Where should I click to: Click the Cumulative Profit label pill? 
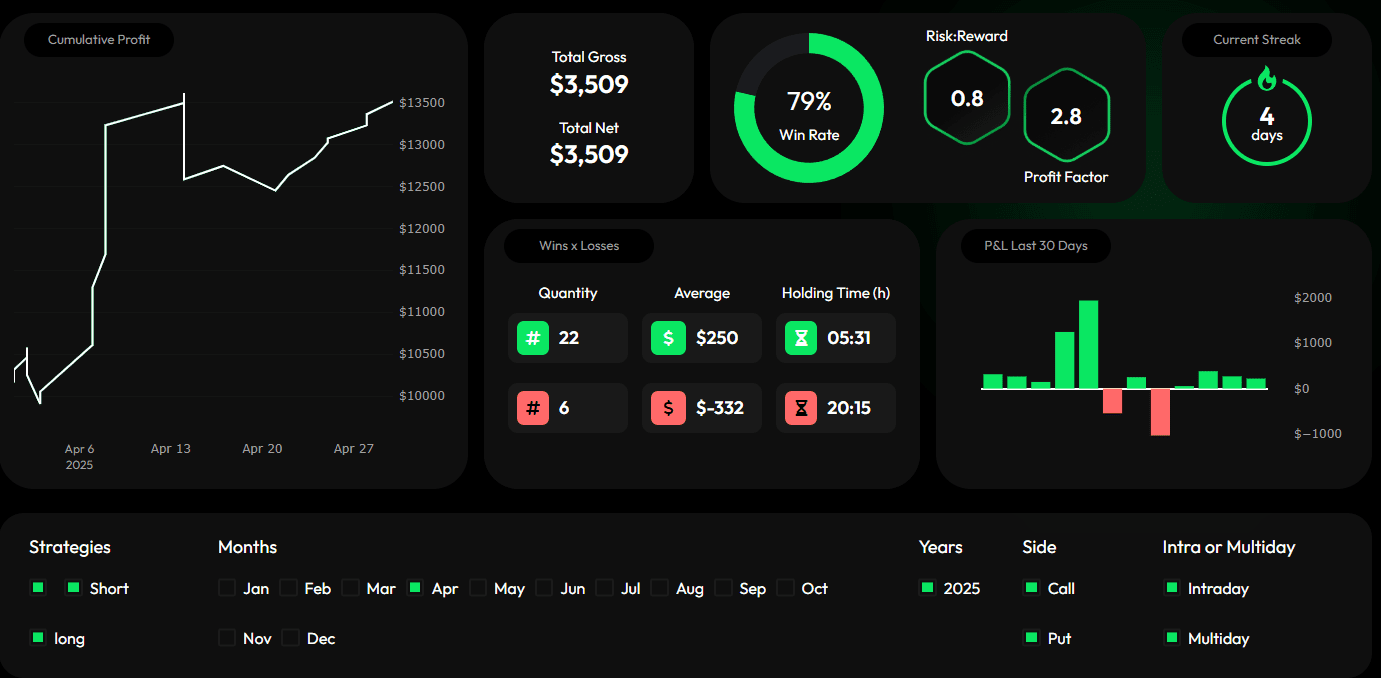(x=99, y=40)
